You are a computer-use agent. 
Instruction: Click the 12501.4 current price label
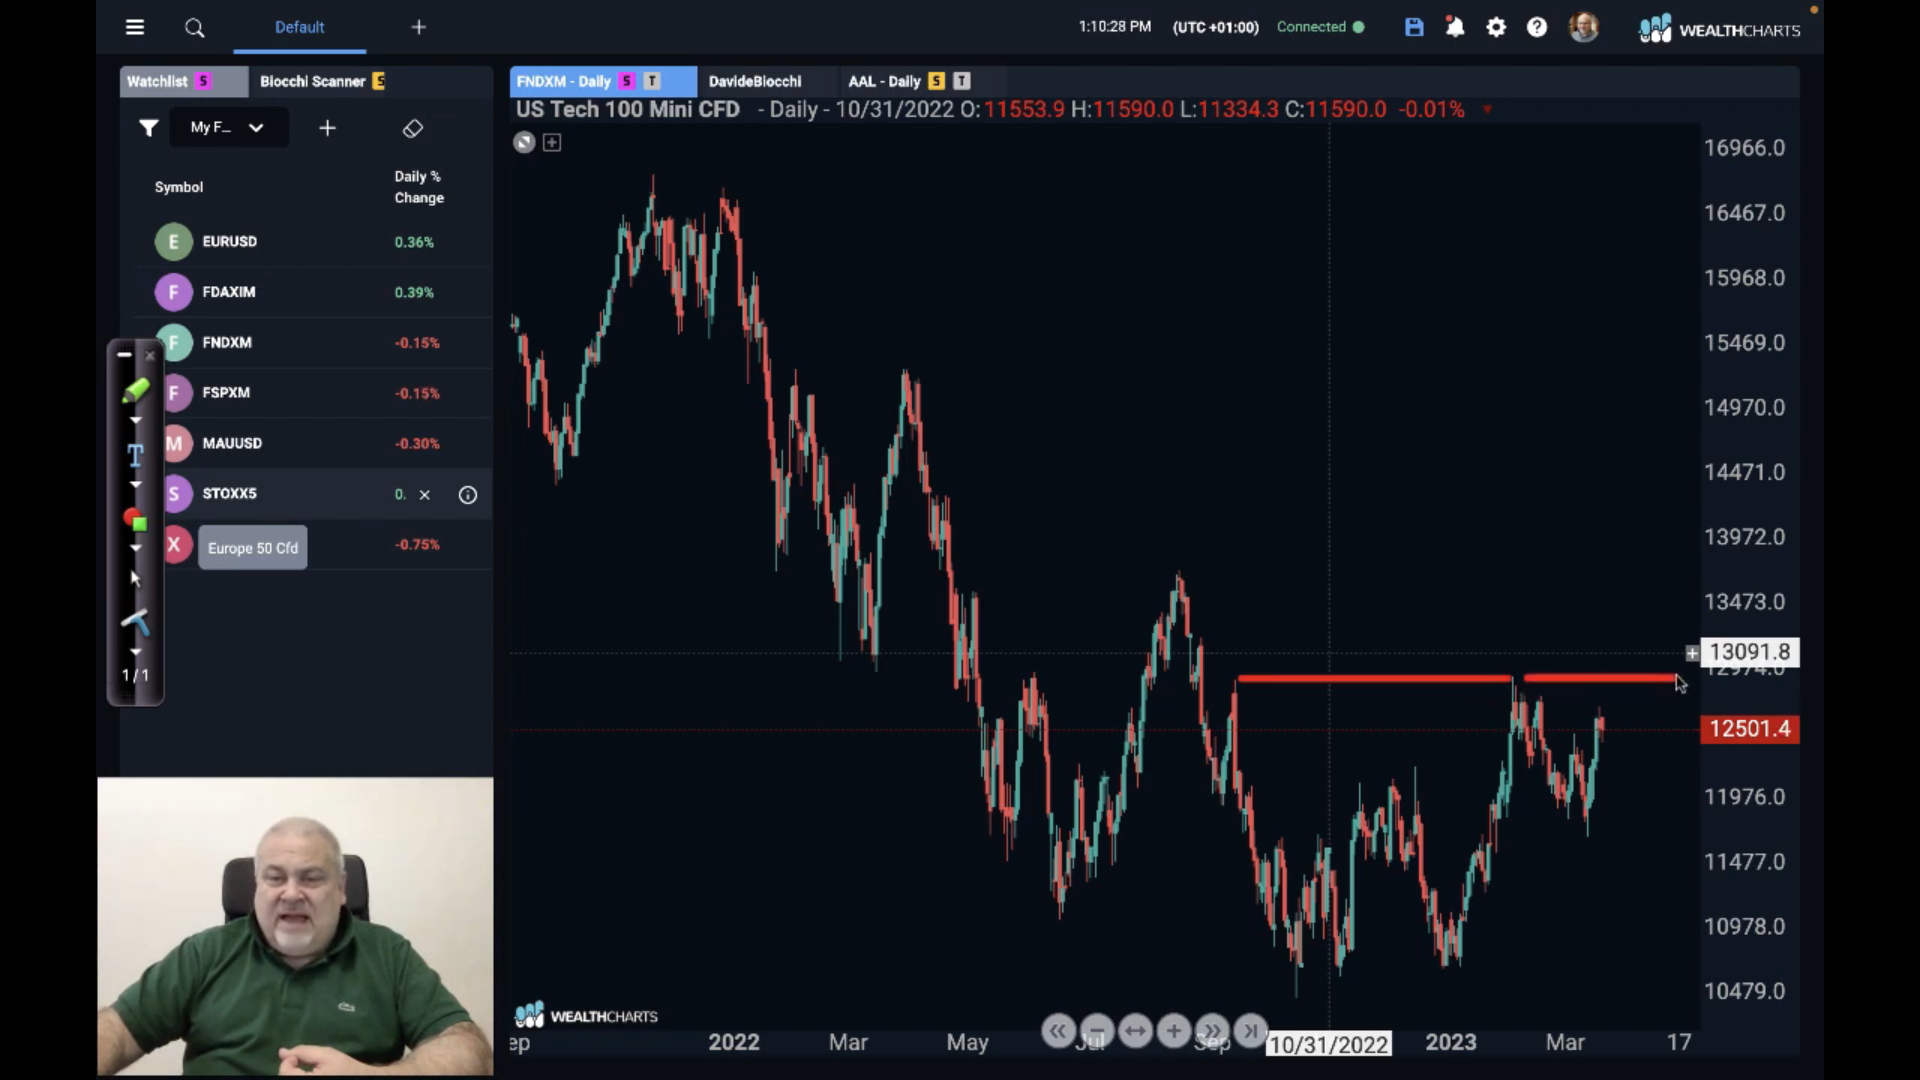tap(1750, 729)
